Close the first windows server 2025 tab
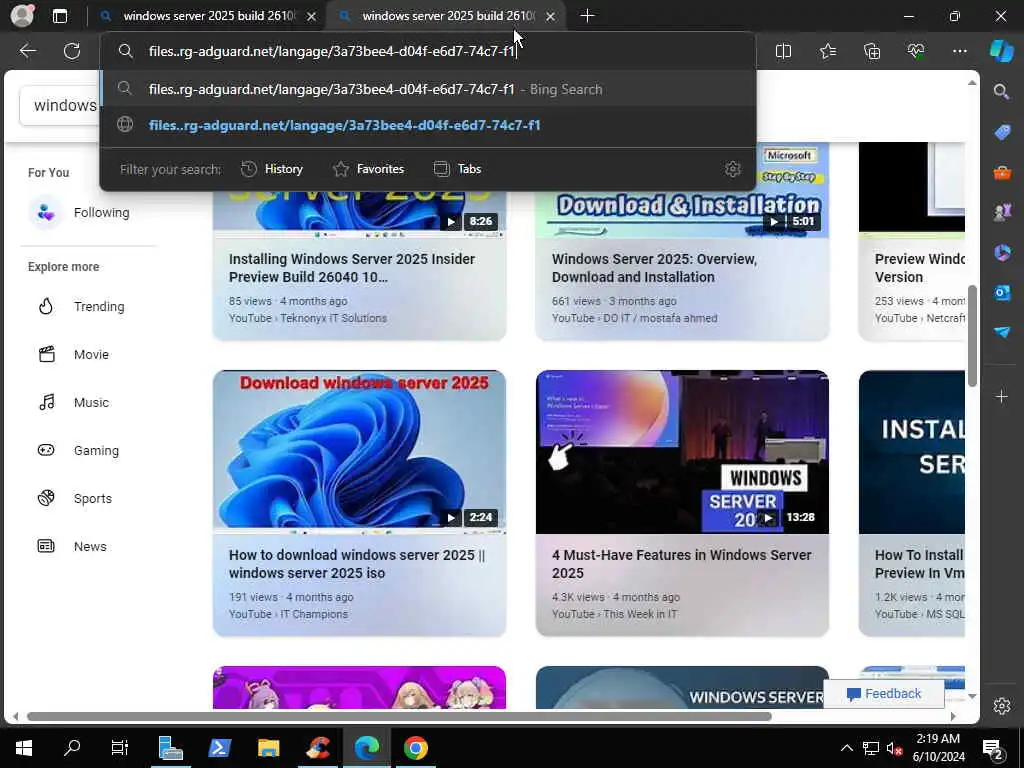The width and height of the screenshot is (1024, 768). [x=312, y=16]
